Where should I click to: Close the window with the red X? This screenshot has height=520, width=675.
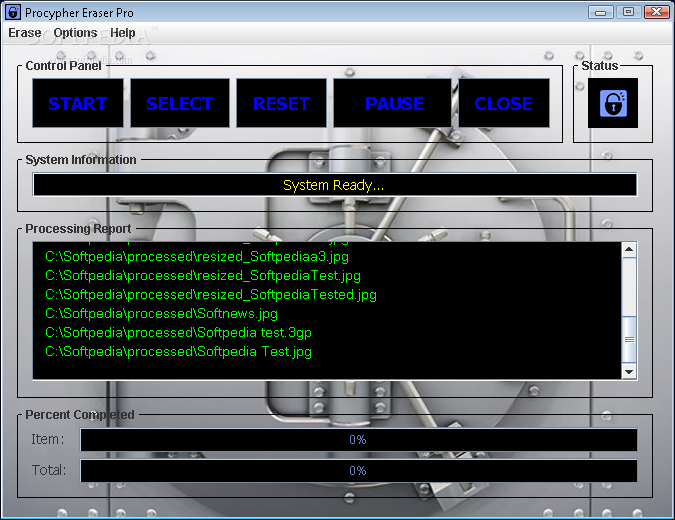click(x=656, y=12)
